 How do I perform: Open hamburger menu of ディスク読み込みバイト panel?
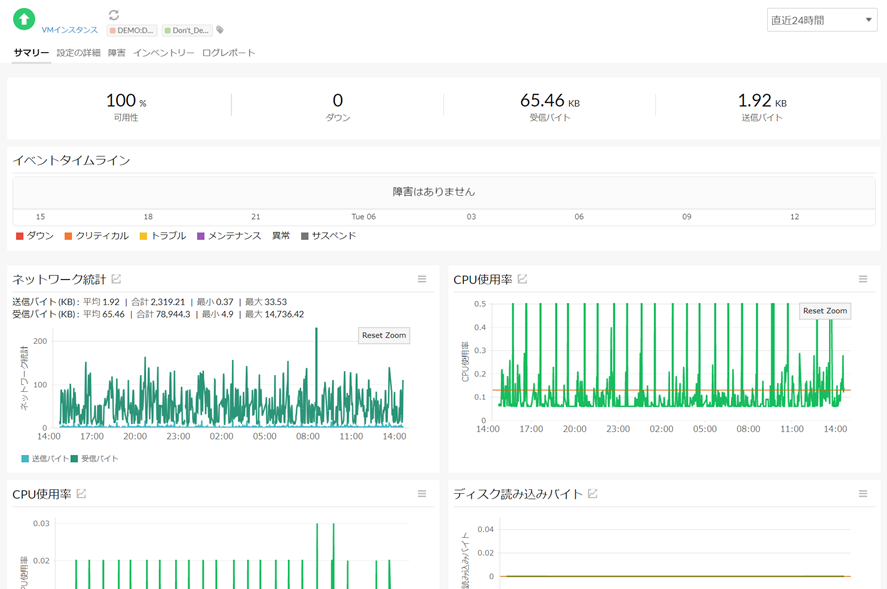pos(863,494)
